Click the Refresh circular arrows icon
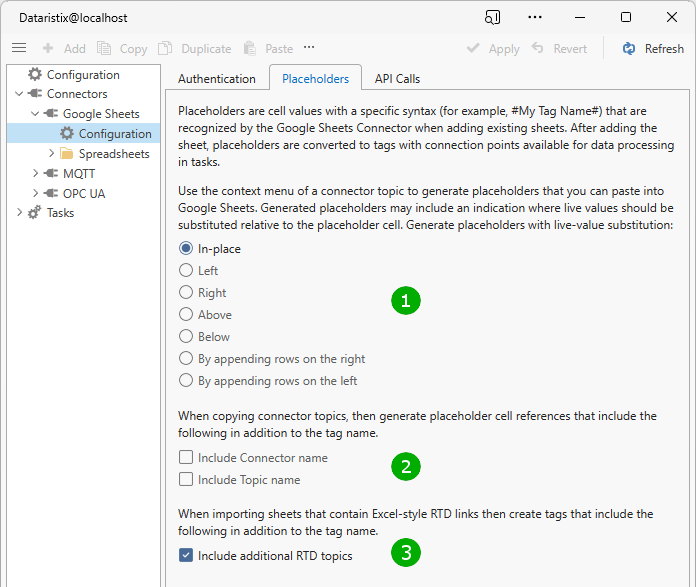 click(x=629, y=48)
